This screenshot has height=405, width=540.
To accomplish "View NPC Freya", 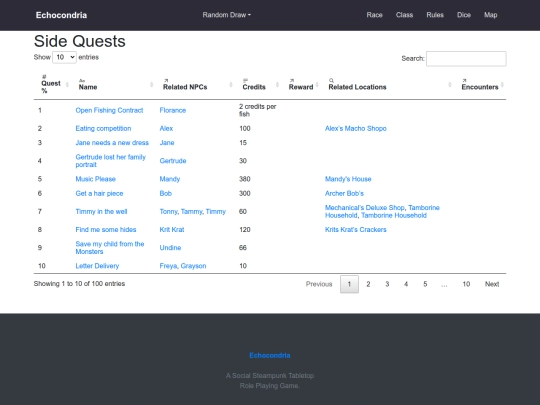I will pos(168,266).
